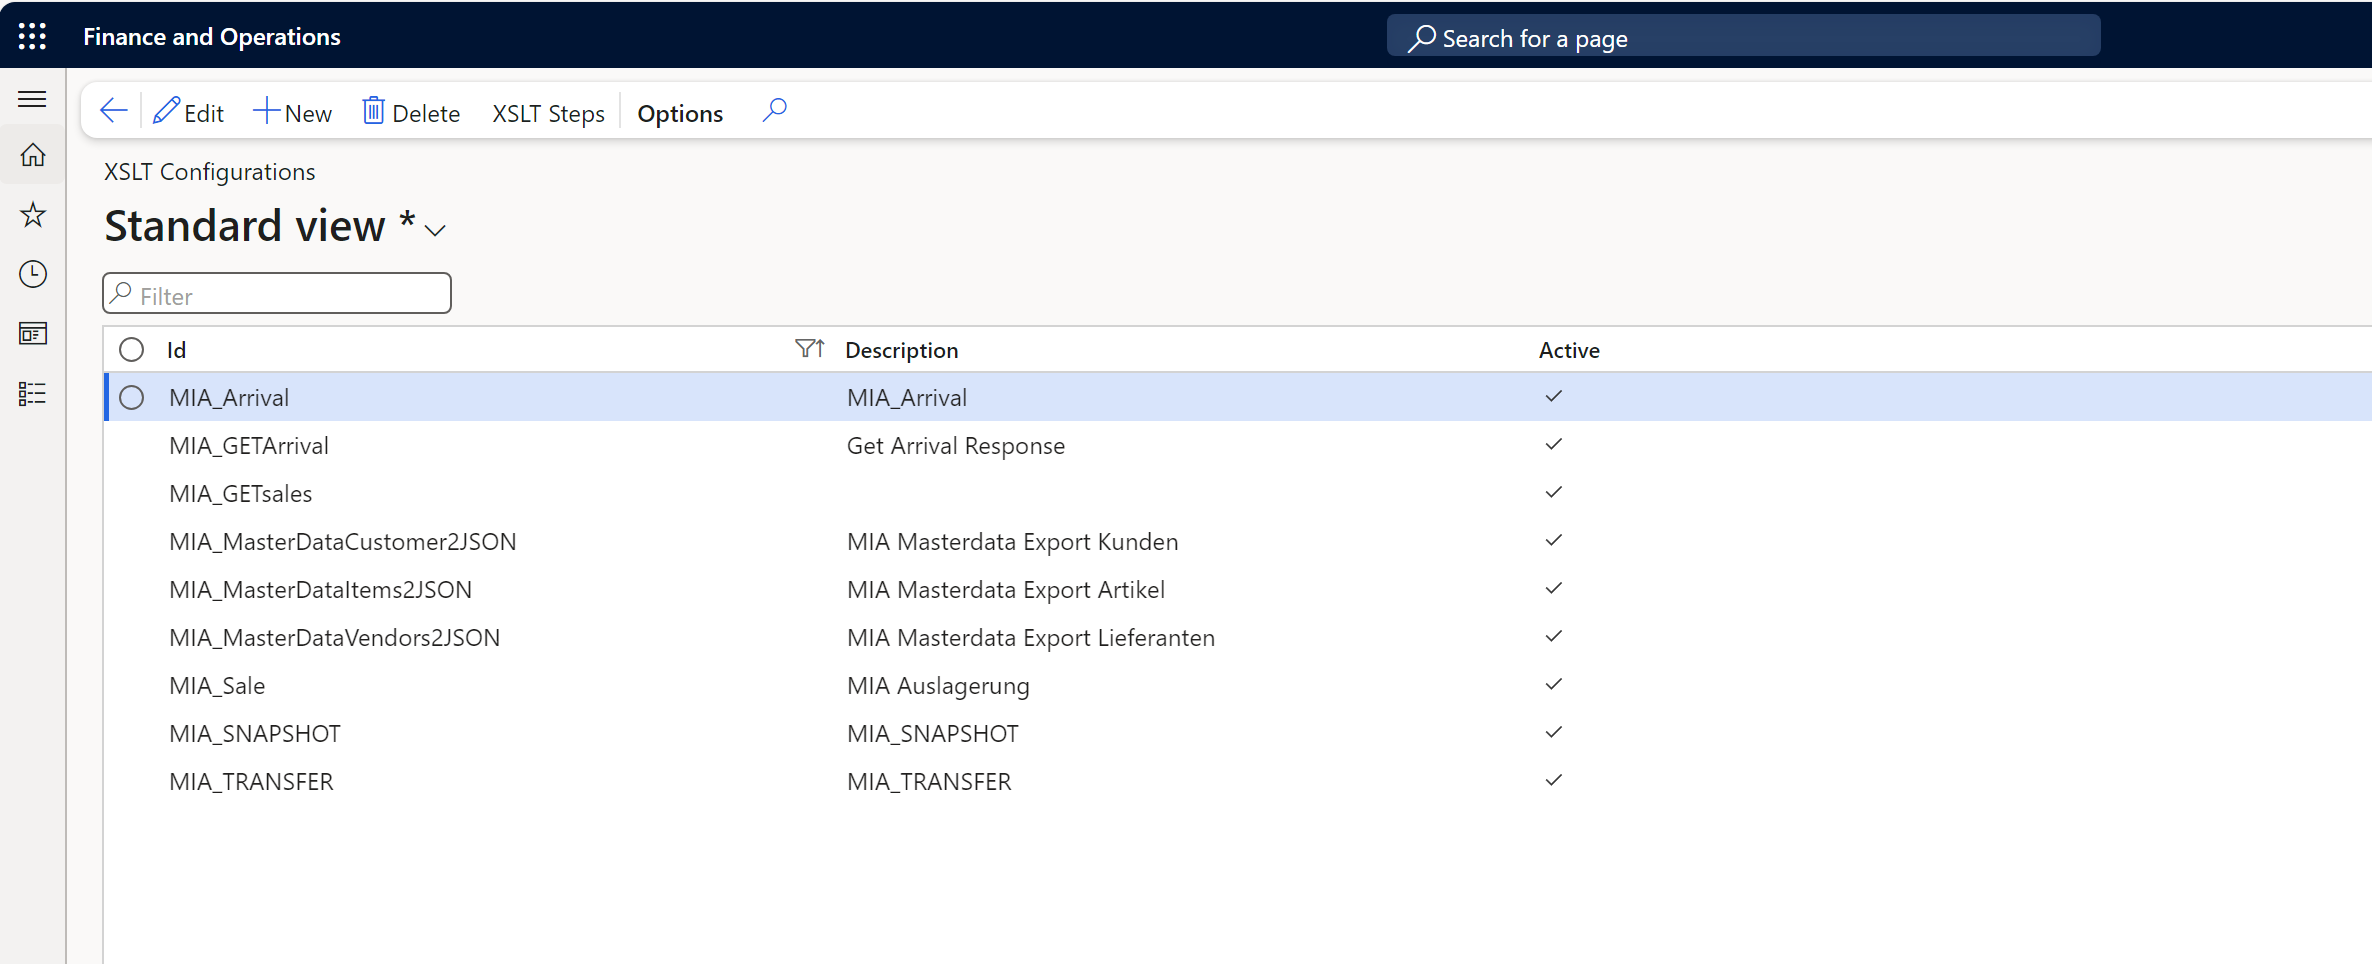
Task: Expand the Standard view dropdown chevron
Action: (435, 231)
